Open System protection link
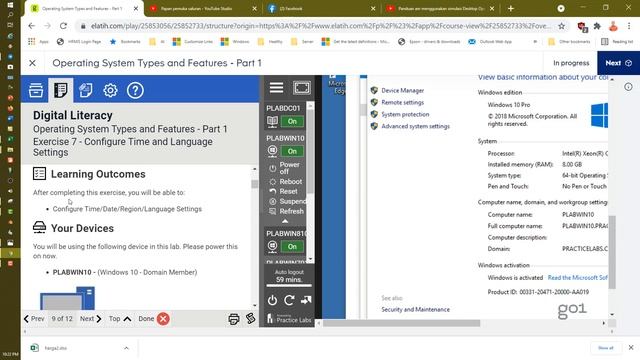Image resolution: width=640 pixels, height=360 pixels. click(405, 114)
